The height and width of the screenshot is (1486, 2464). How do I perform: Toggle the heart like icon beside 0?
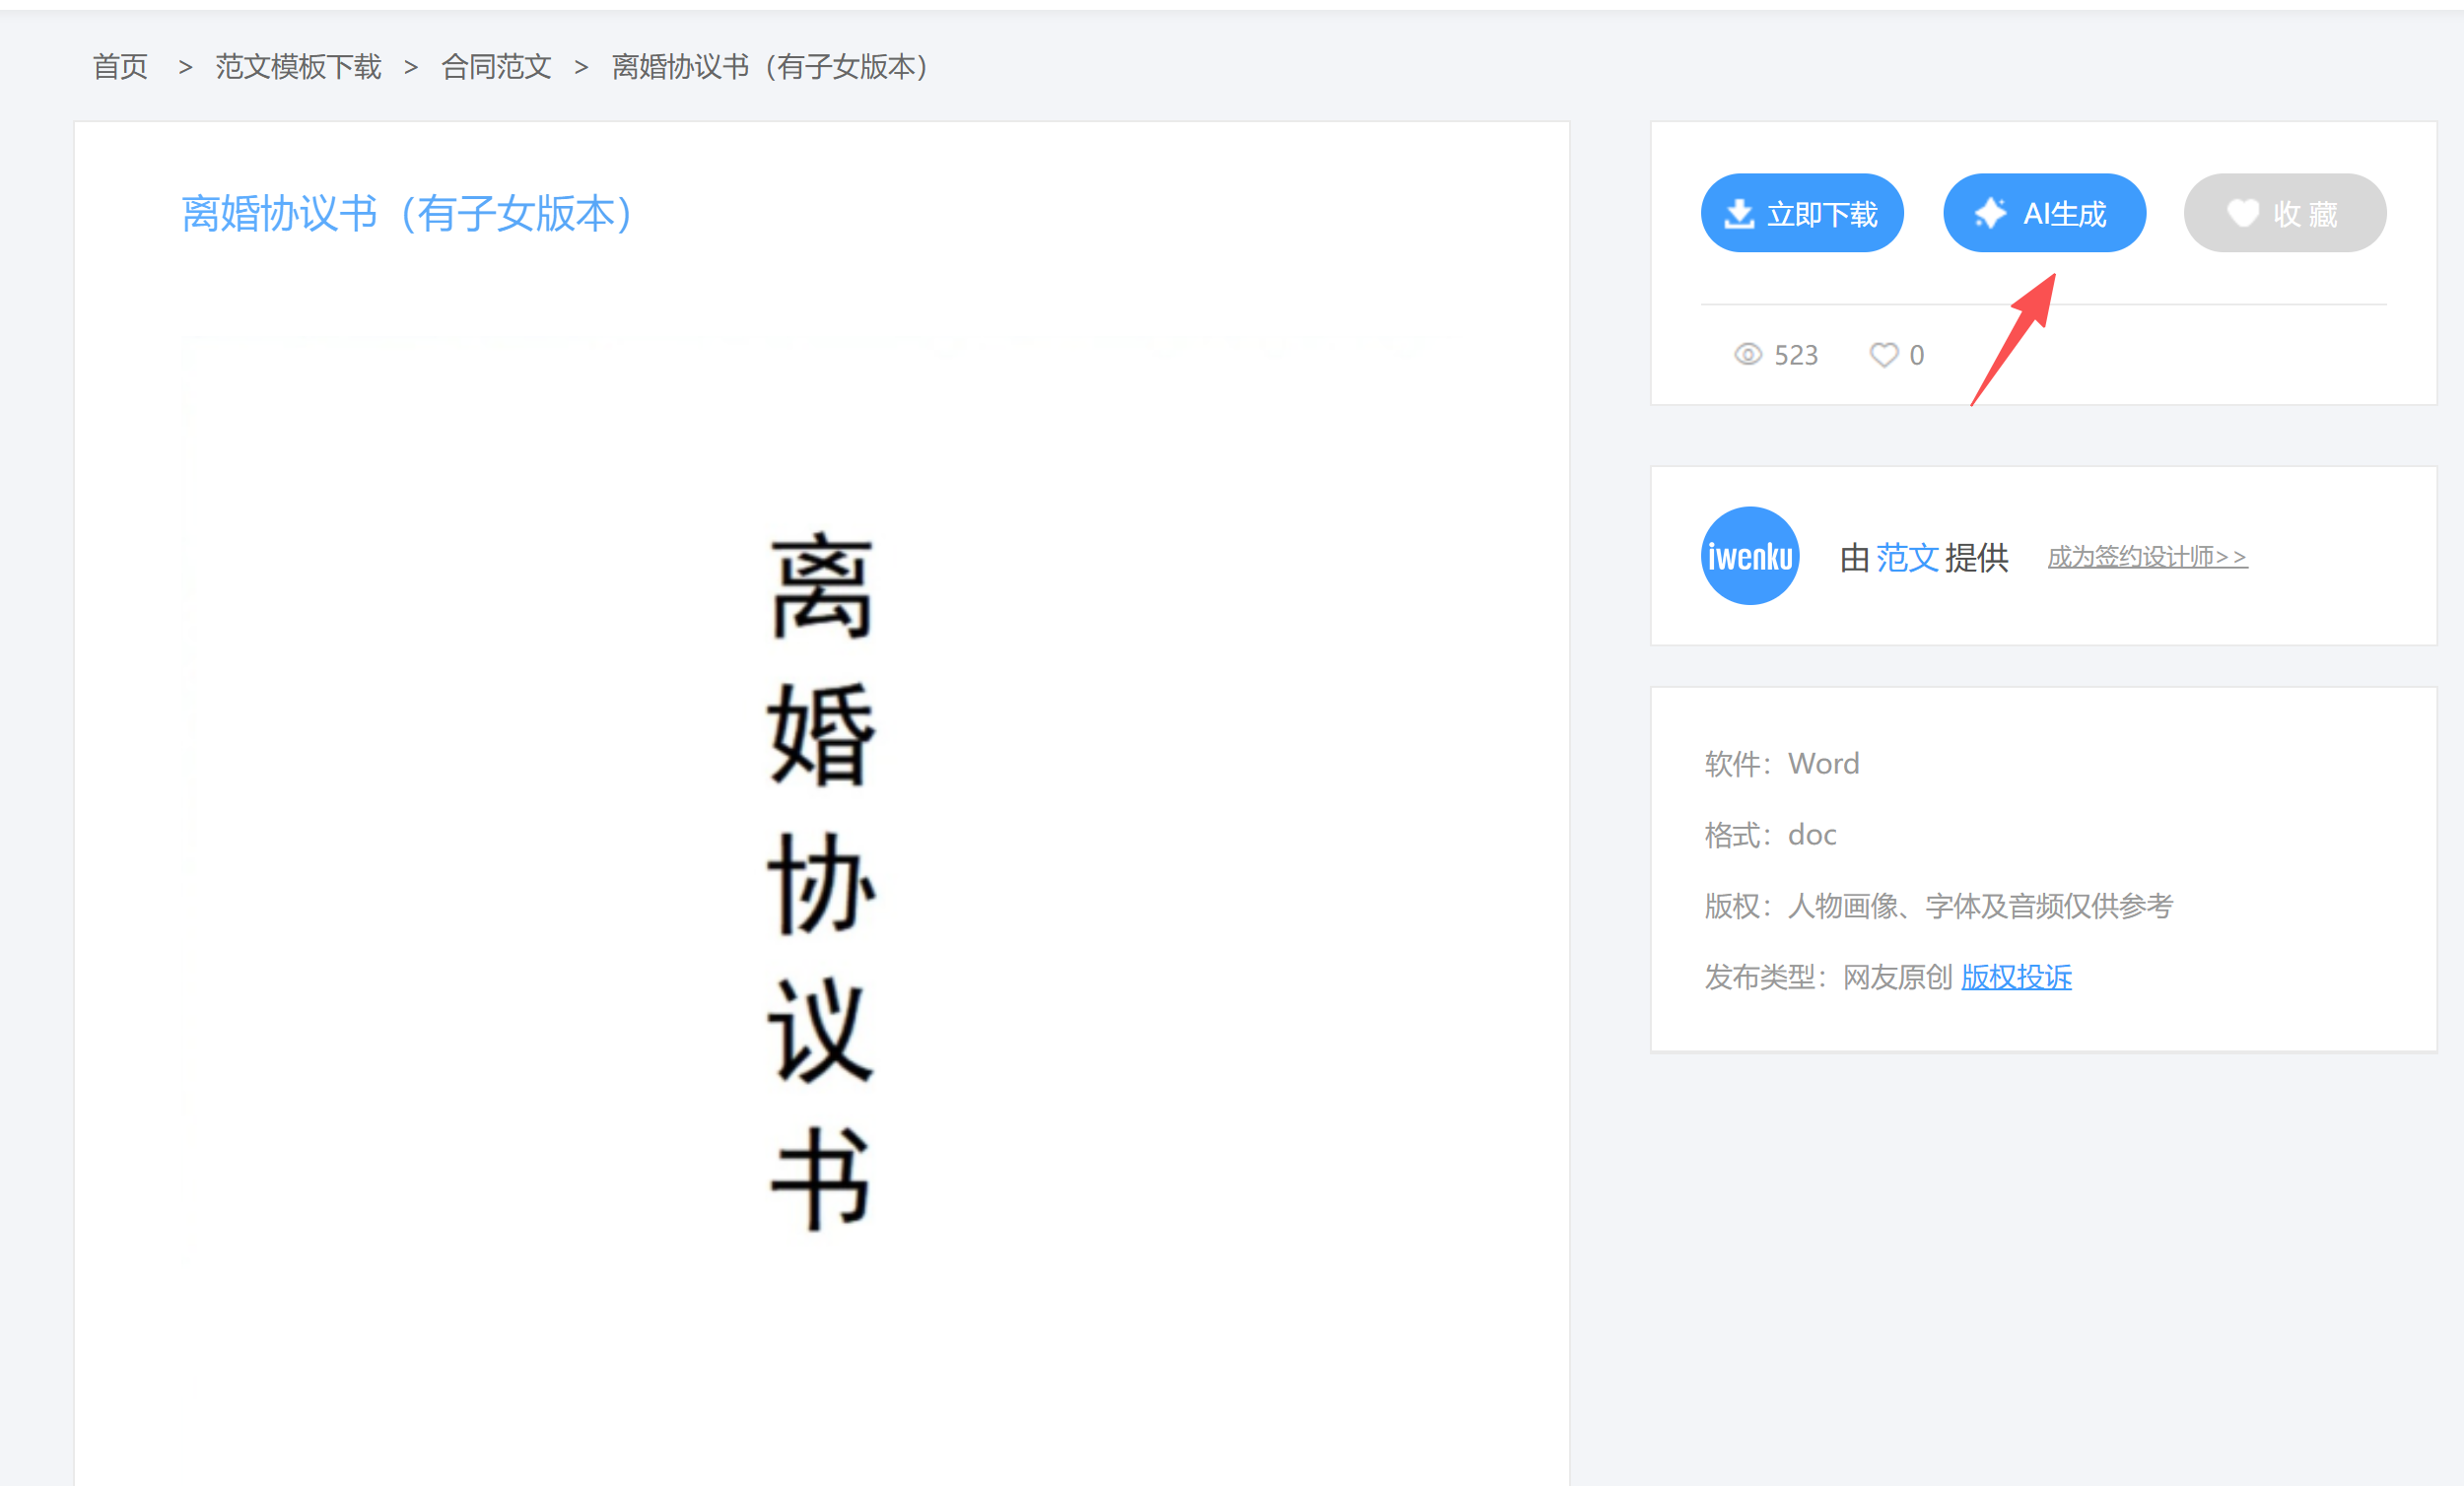pyautogui.click(x=1883, y=355)
